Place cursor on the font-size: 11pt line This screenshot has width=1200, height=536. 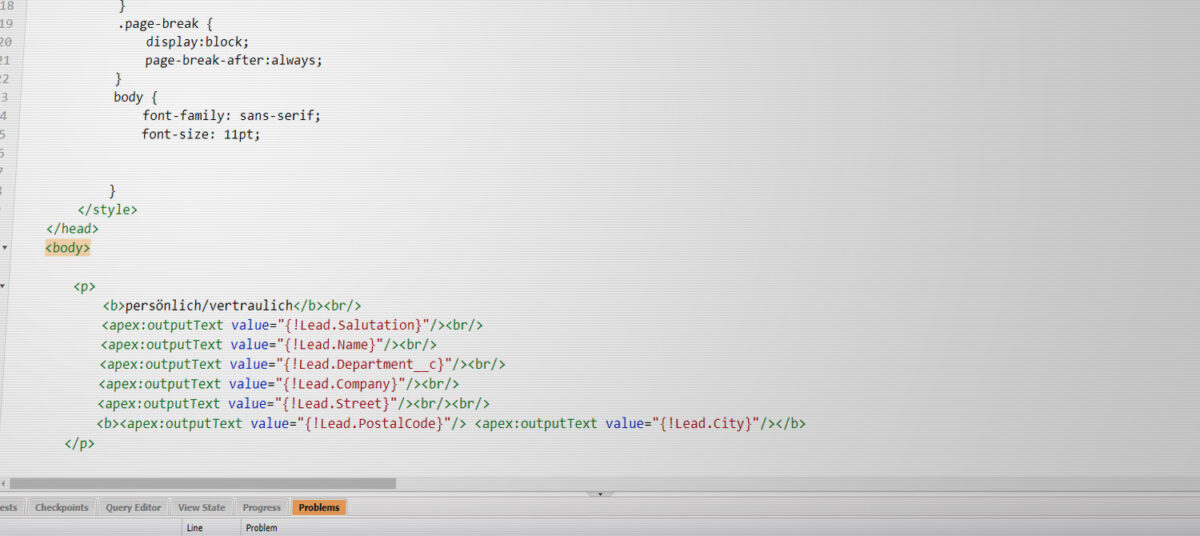(x=201, y=133)
